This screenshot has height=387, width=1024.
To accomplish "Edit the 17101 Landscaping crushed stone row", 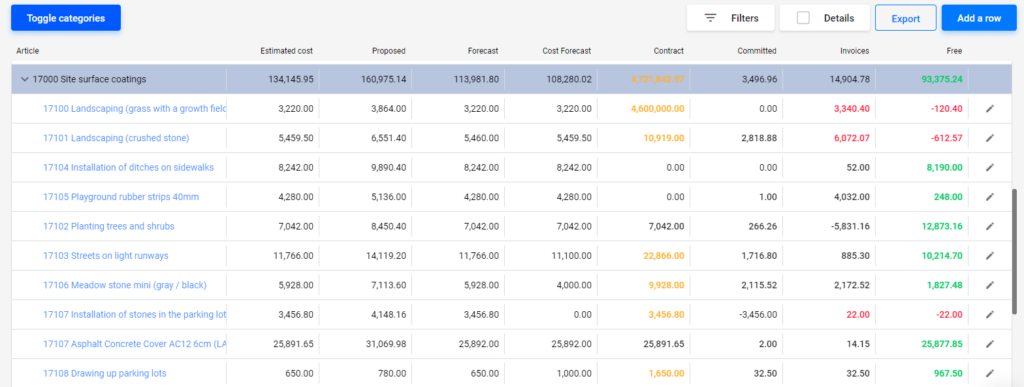I will point(989,138).
